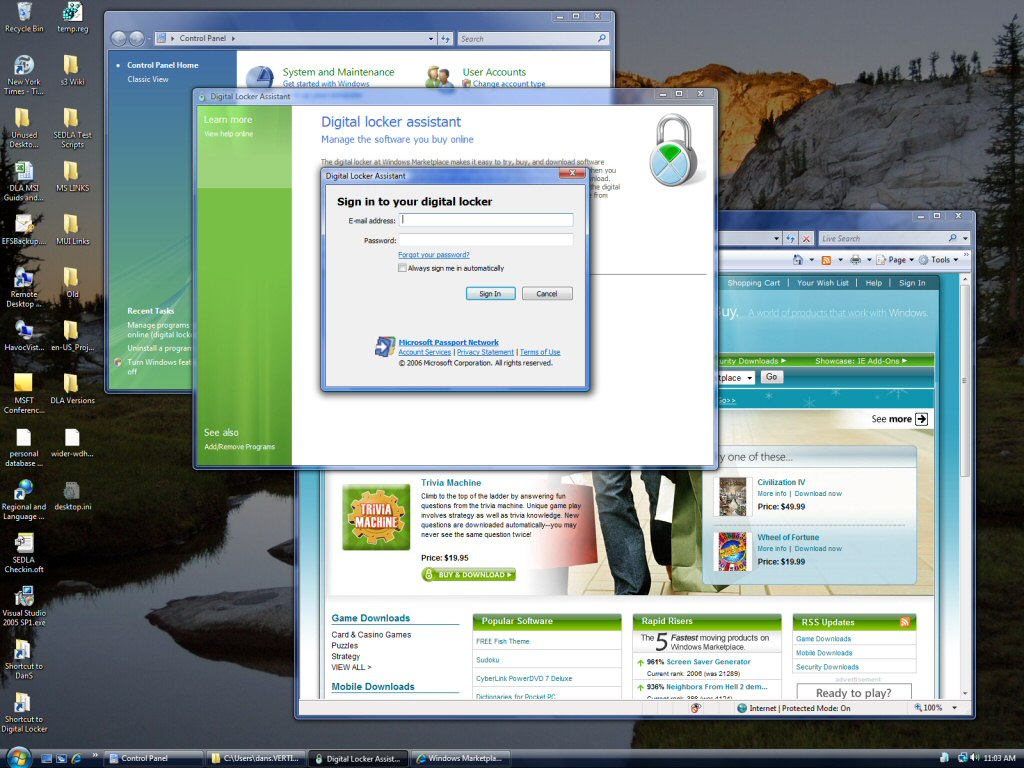1024x768 pixels.
Task: Switch to Windows Marketplace taskbar button
Action: click(x=461, y=758)
